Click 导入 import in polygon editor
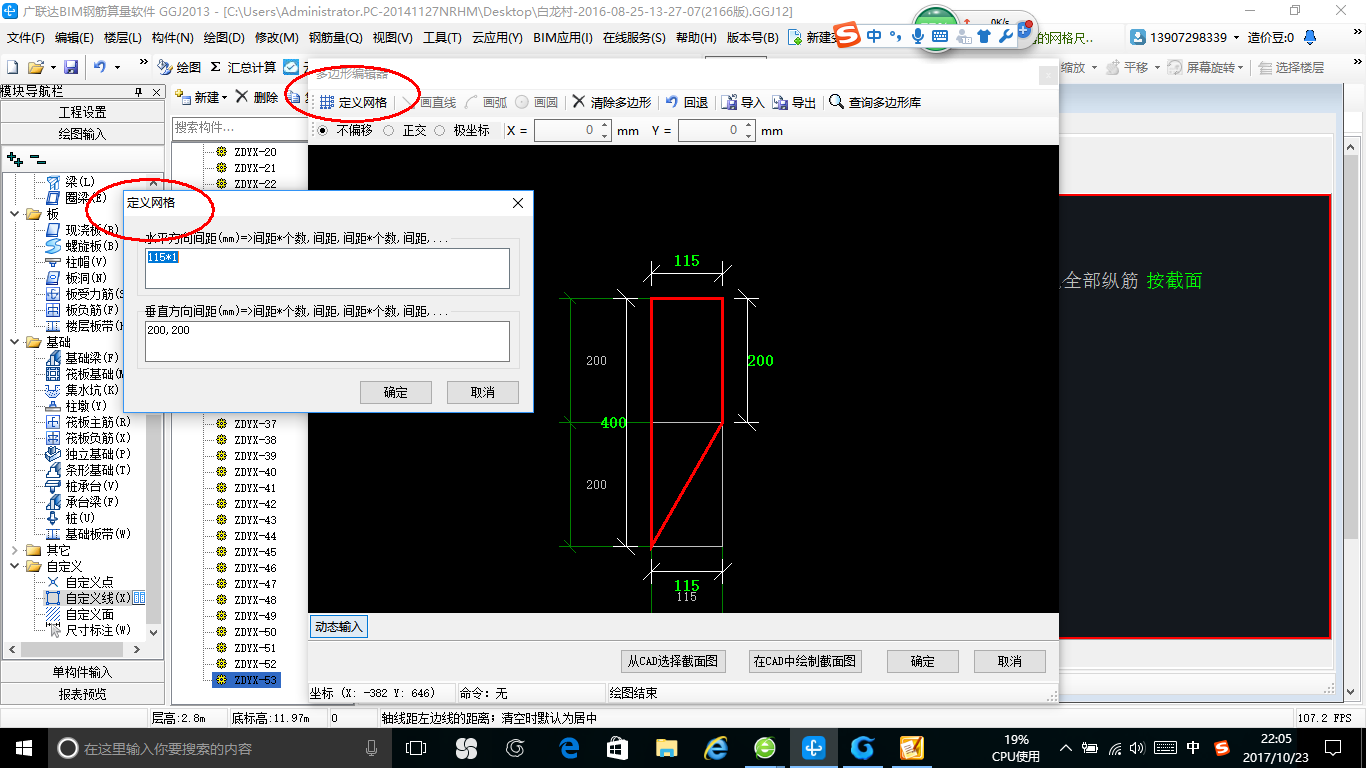 click(x=743, y=102)
